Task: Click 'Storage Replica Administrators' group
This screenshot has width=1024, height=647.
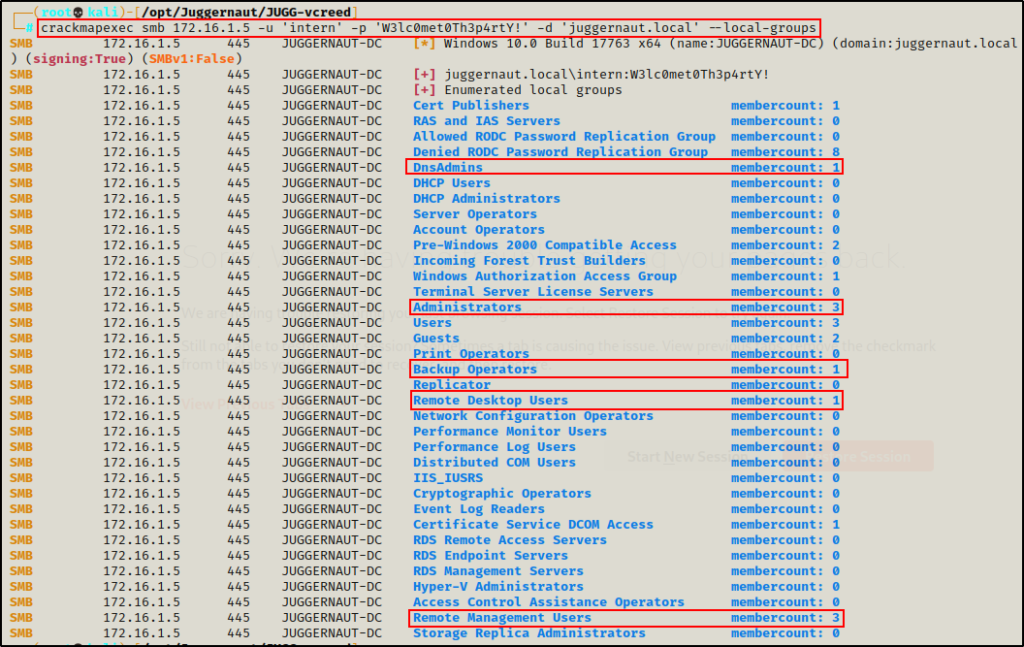Action: [x=529, y=634]
